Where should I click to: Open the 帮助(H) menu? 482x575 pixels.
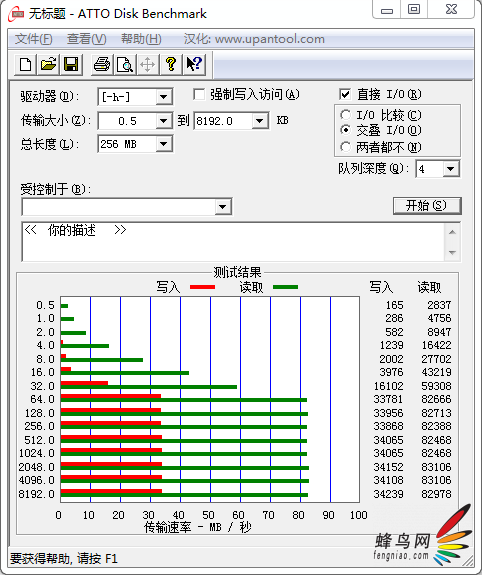[141, 39]
